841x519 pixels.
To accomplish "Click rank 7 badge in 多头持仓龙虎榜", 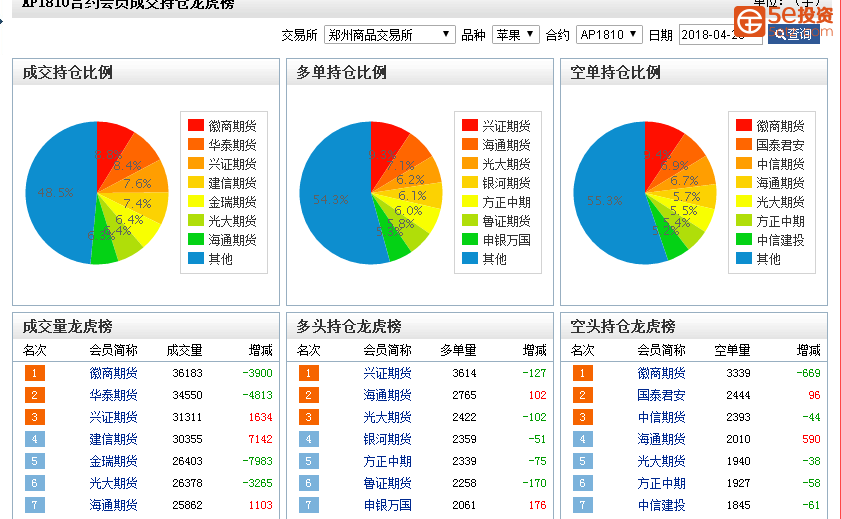I will click(308, 505).
